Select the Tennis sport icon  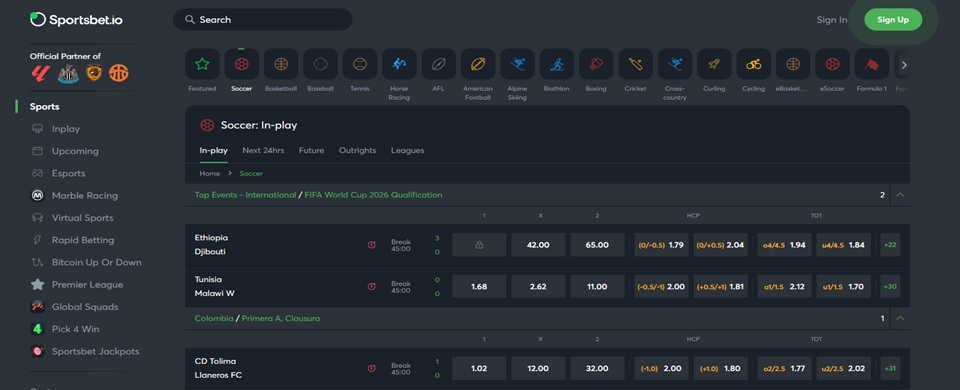click(x=360, y=64)
